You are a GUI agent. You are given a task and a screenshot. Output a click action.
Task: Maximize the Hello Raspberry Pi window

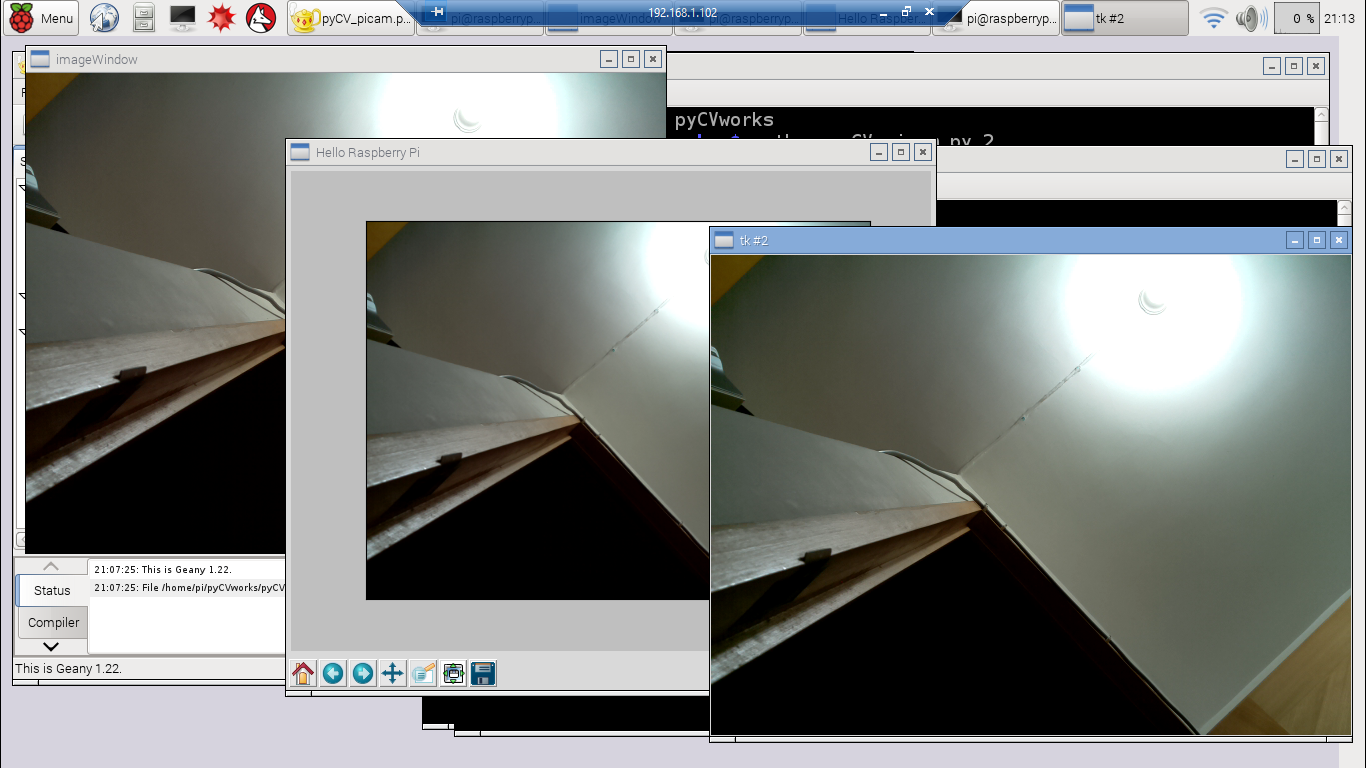click(900, 152)
